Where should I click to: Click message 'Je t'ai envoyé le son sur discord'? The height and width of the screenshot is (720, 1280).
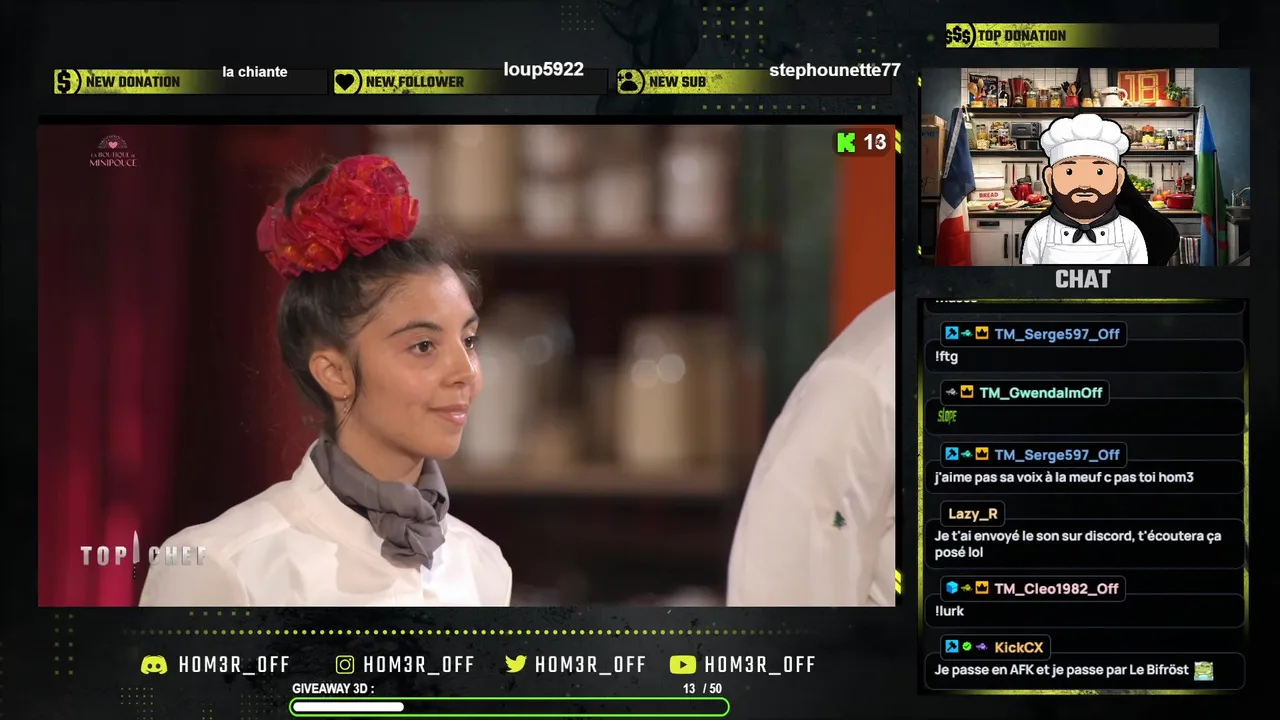[x=1078, y=544]
